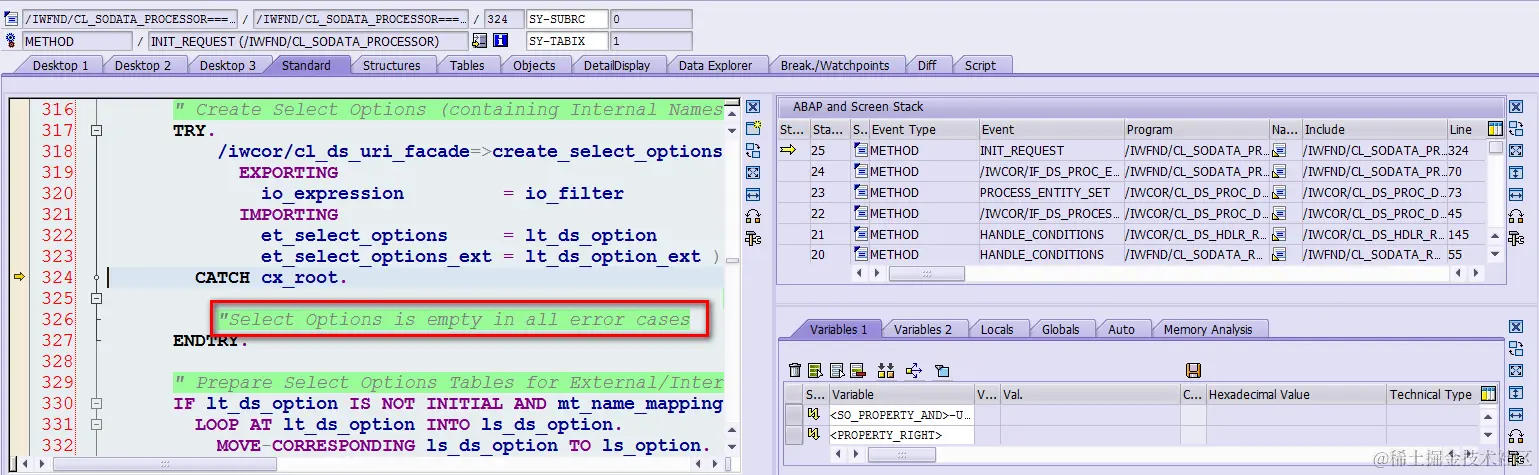Viewport: 1539px width, 475px height.
Task: Maximize the code editor horizontally
Action: click(x=753, y=194)
